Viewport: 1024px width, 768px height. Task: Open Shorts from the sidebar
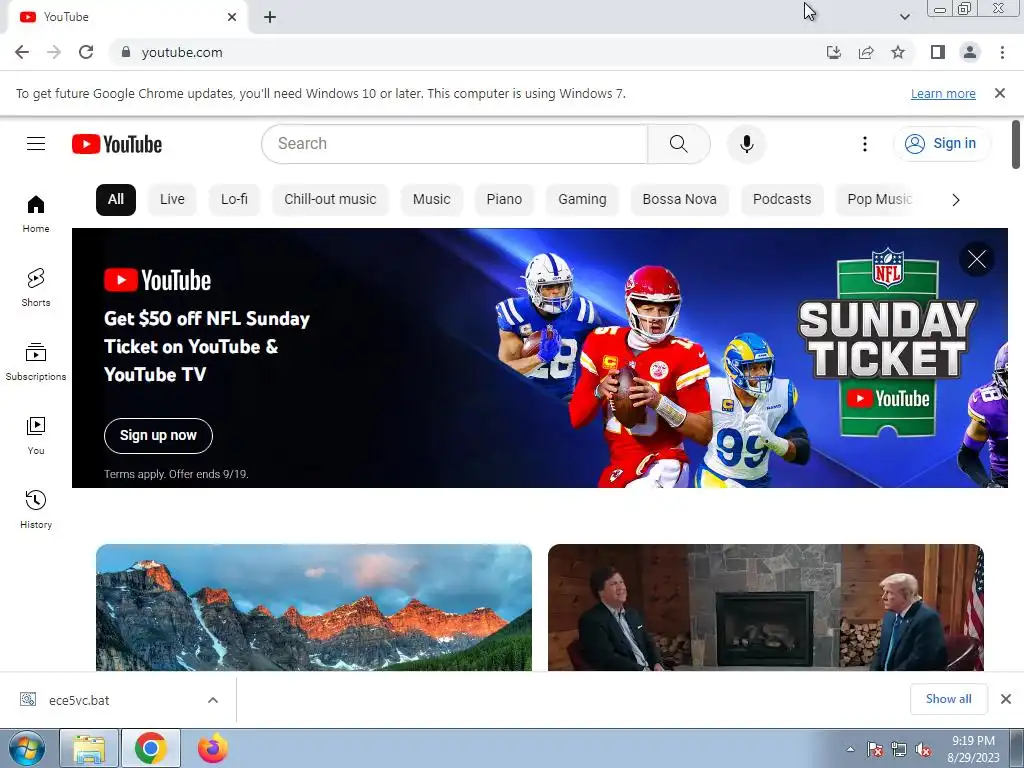[36, 287]
